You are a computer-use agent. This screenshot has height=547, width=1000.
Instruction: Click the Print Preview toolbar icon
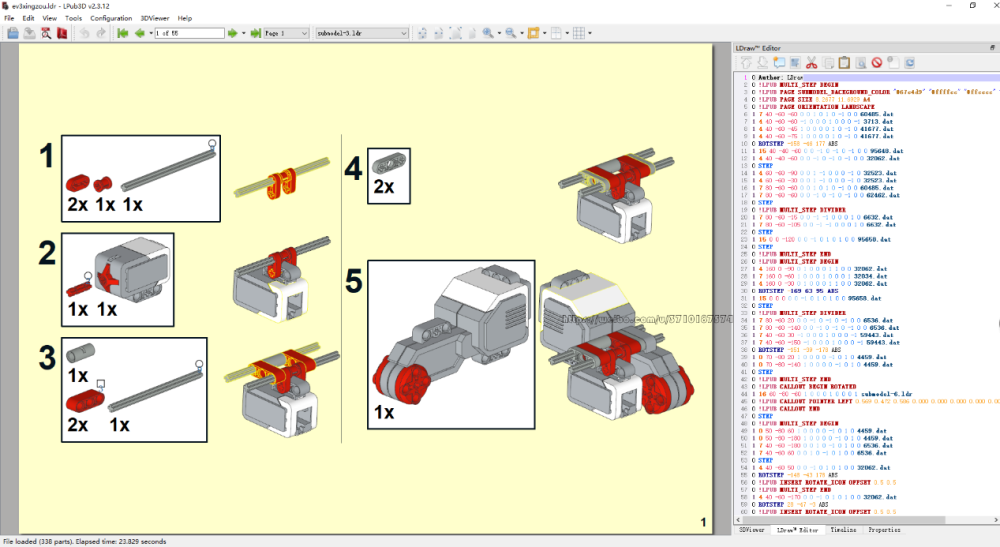point(46,33)
